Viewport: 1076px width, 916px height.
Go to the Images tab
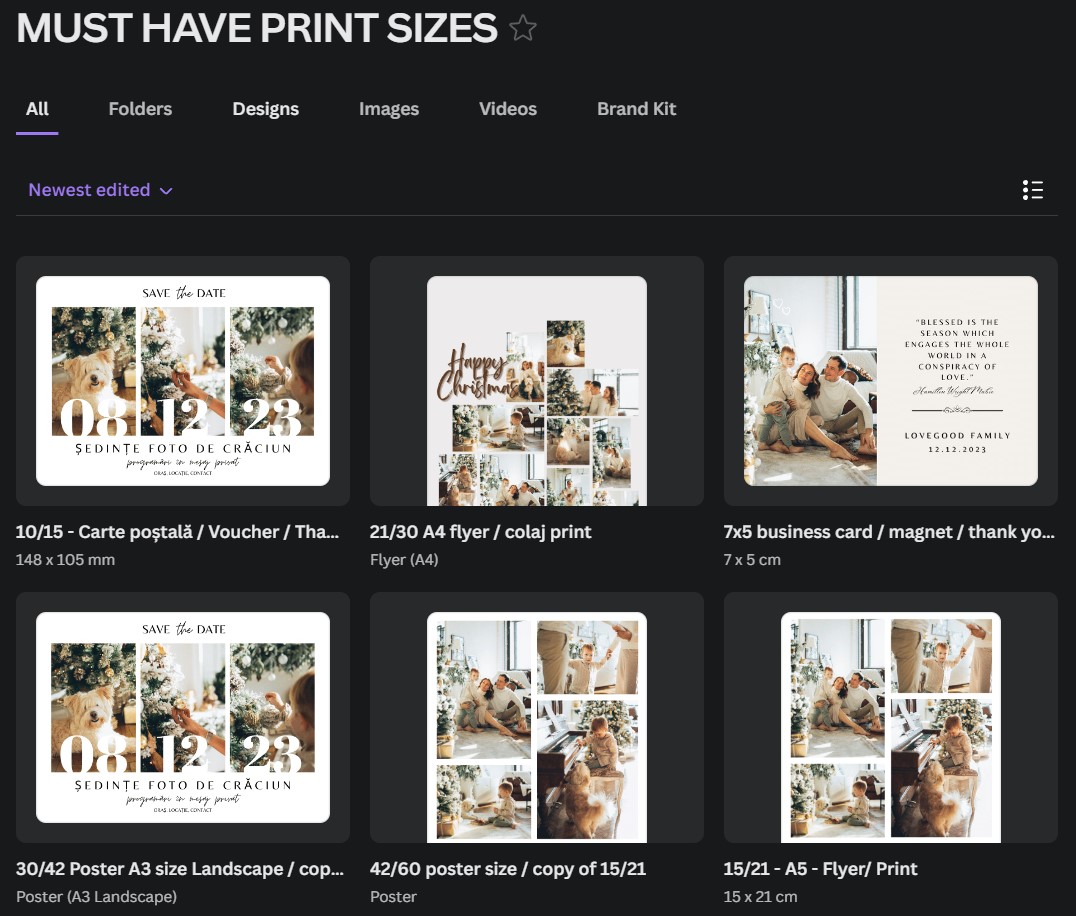388,109
